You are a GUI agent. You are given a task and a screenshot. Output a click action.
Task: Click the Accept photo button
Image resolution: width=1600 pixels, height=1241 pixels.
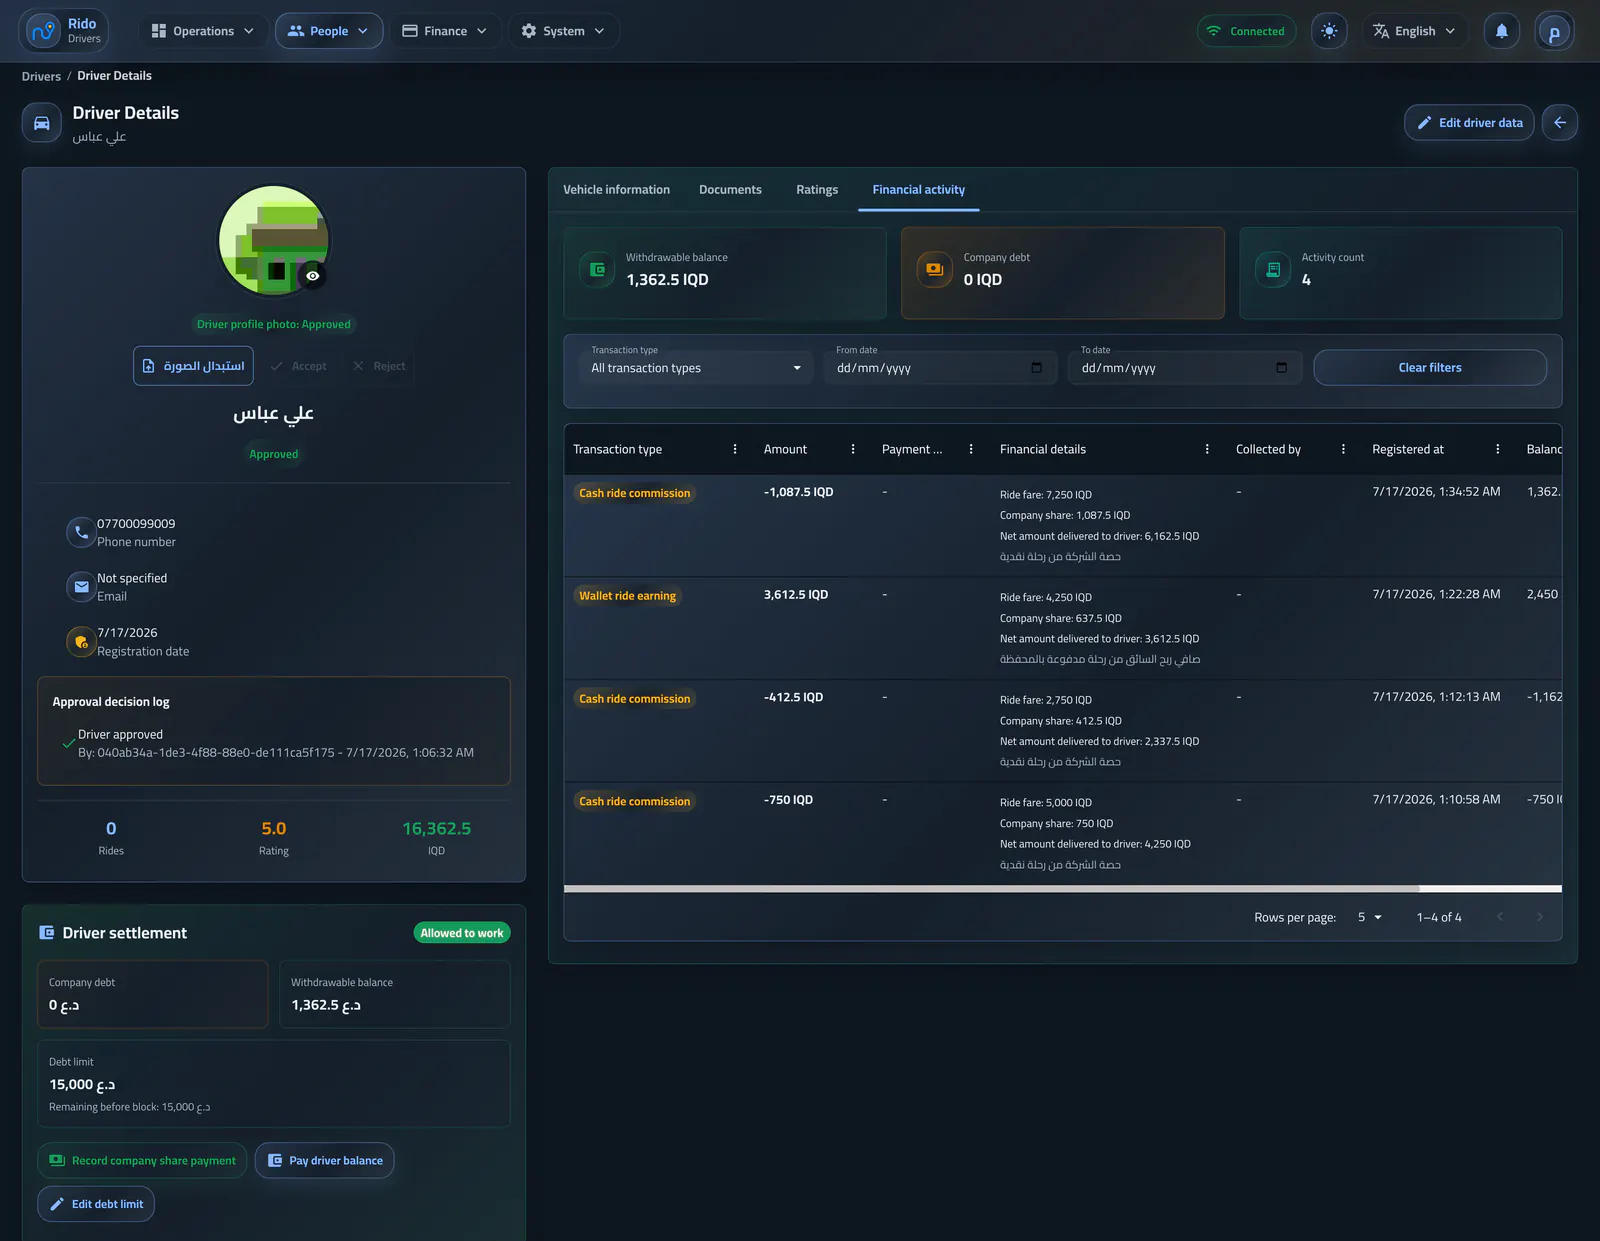pyautogui.click(x=298, y=366)
